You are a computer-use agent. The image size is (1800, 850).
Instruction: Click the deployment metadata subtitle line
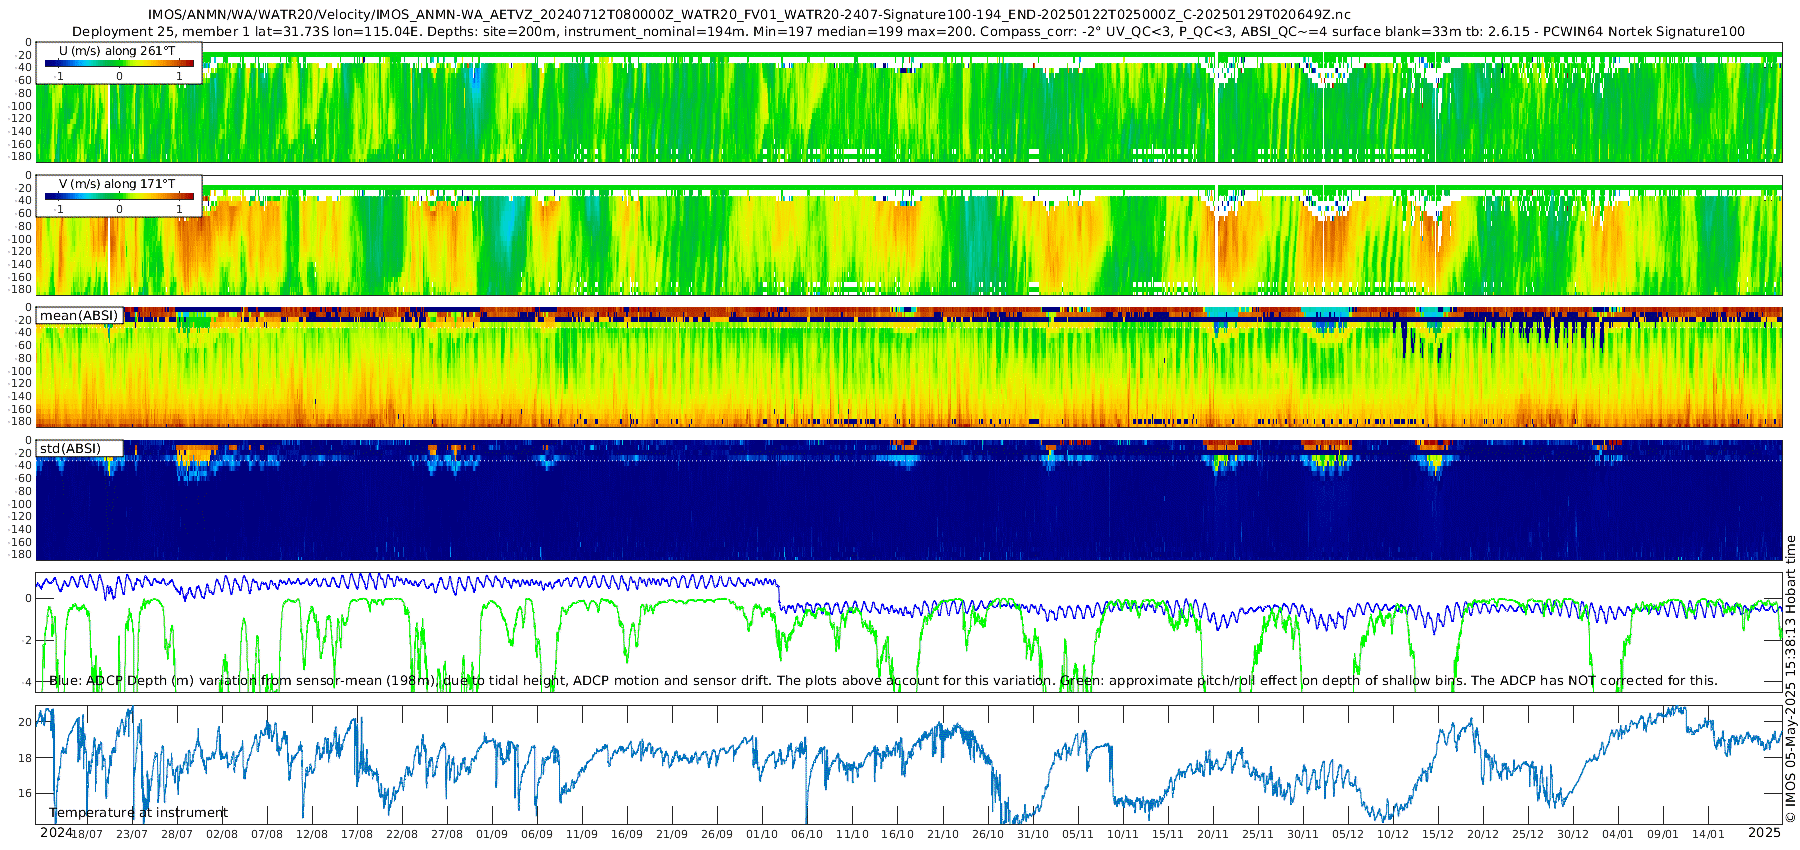pos(908,31)
